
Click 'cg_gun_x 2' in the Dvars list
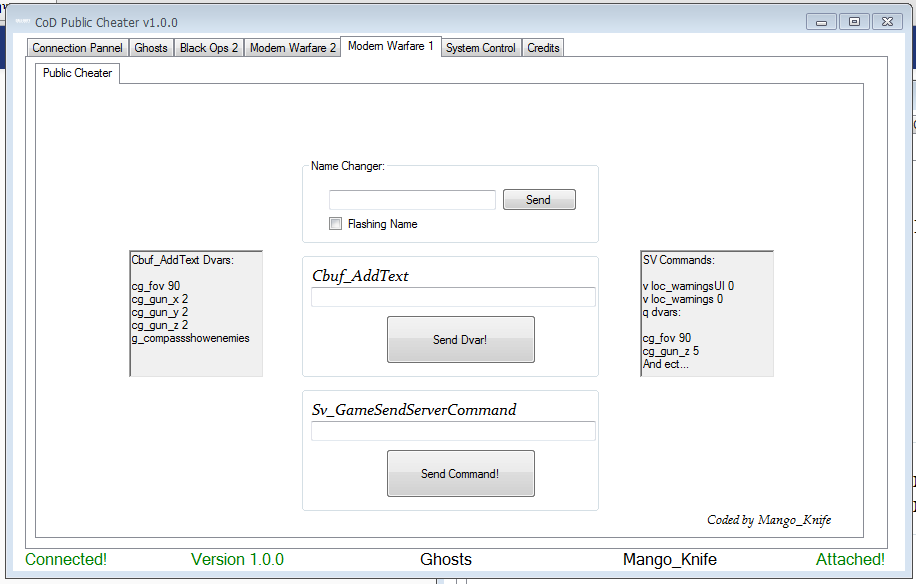click(x=159, y=299)
